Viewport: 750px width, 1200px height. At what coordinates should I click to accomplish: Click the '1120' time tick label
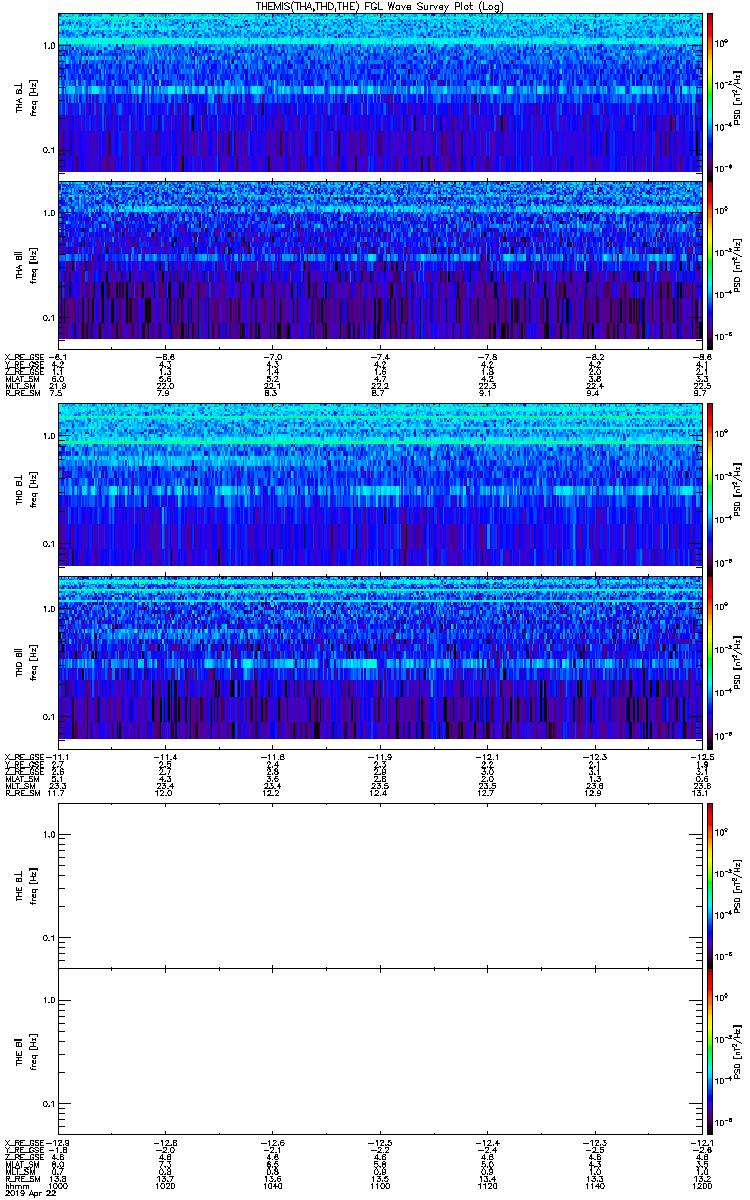point(486,1187)
